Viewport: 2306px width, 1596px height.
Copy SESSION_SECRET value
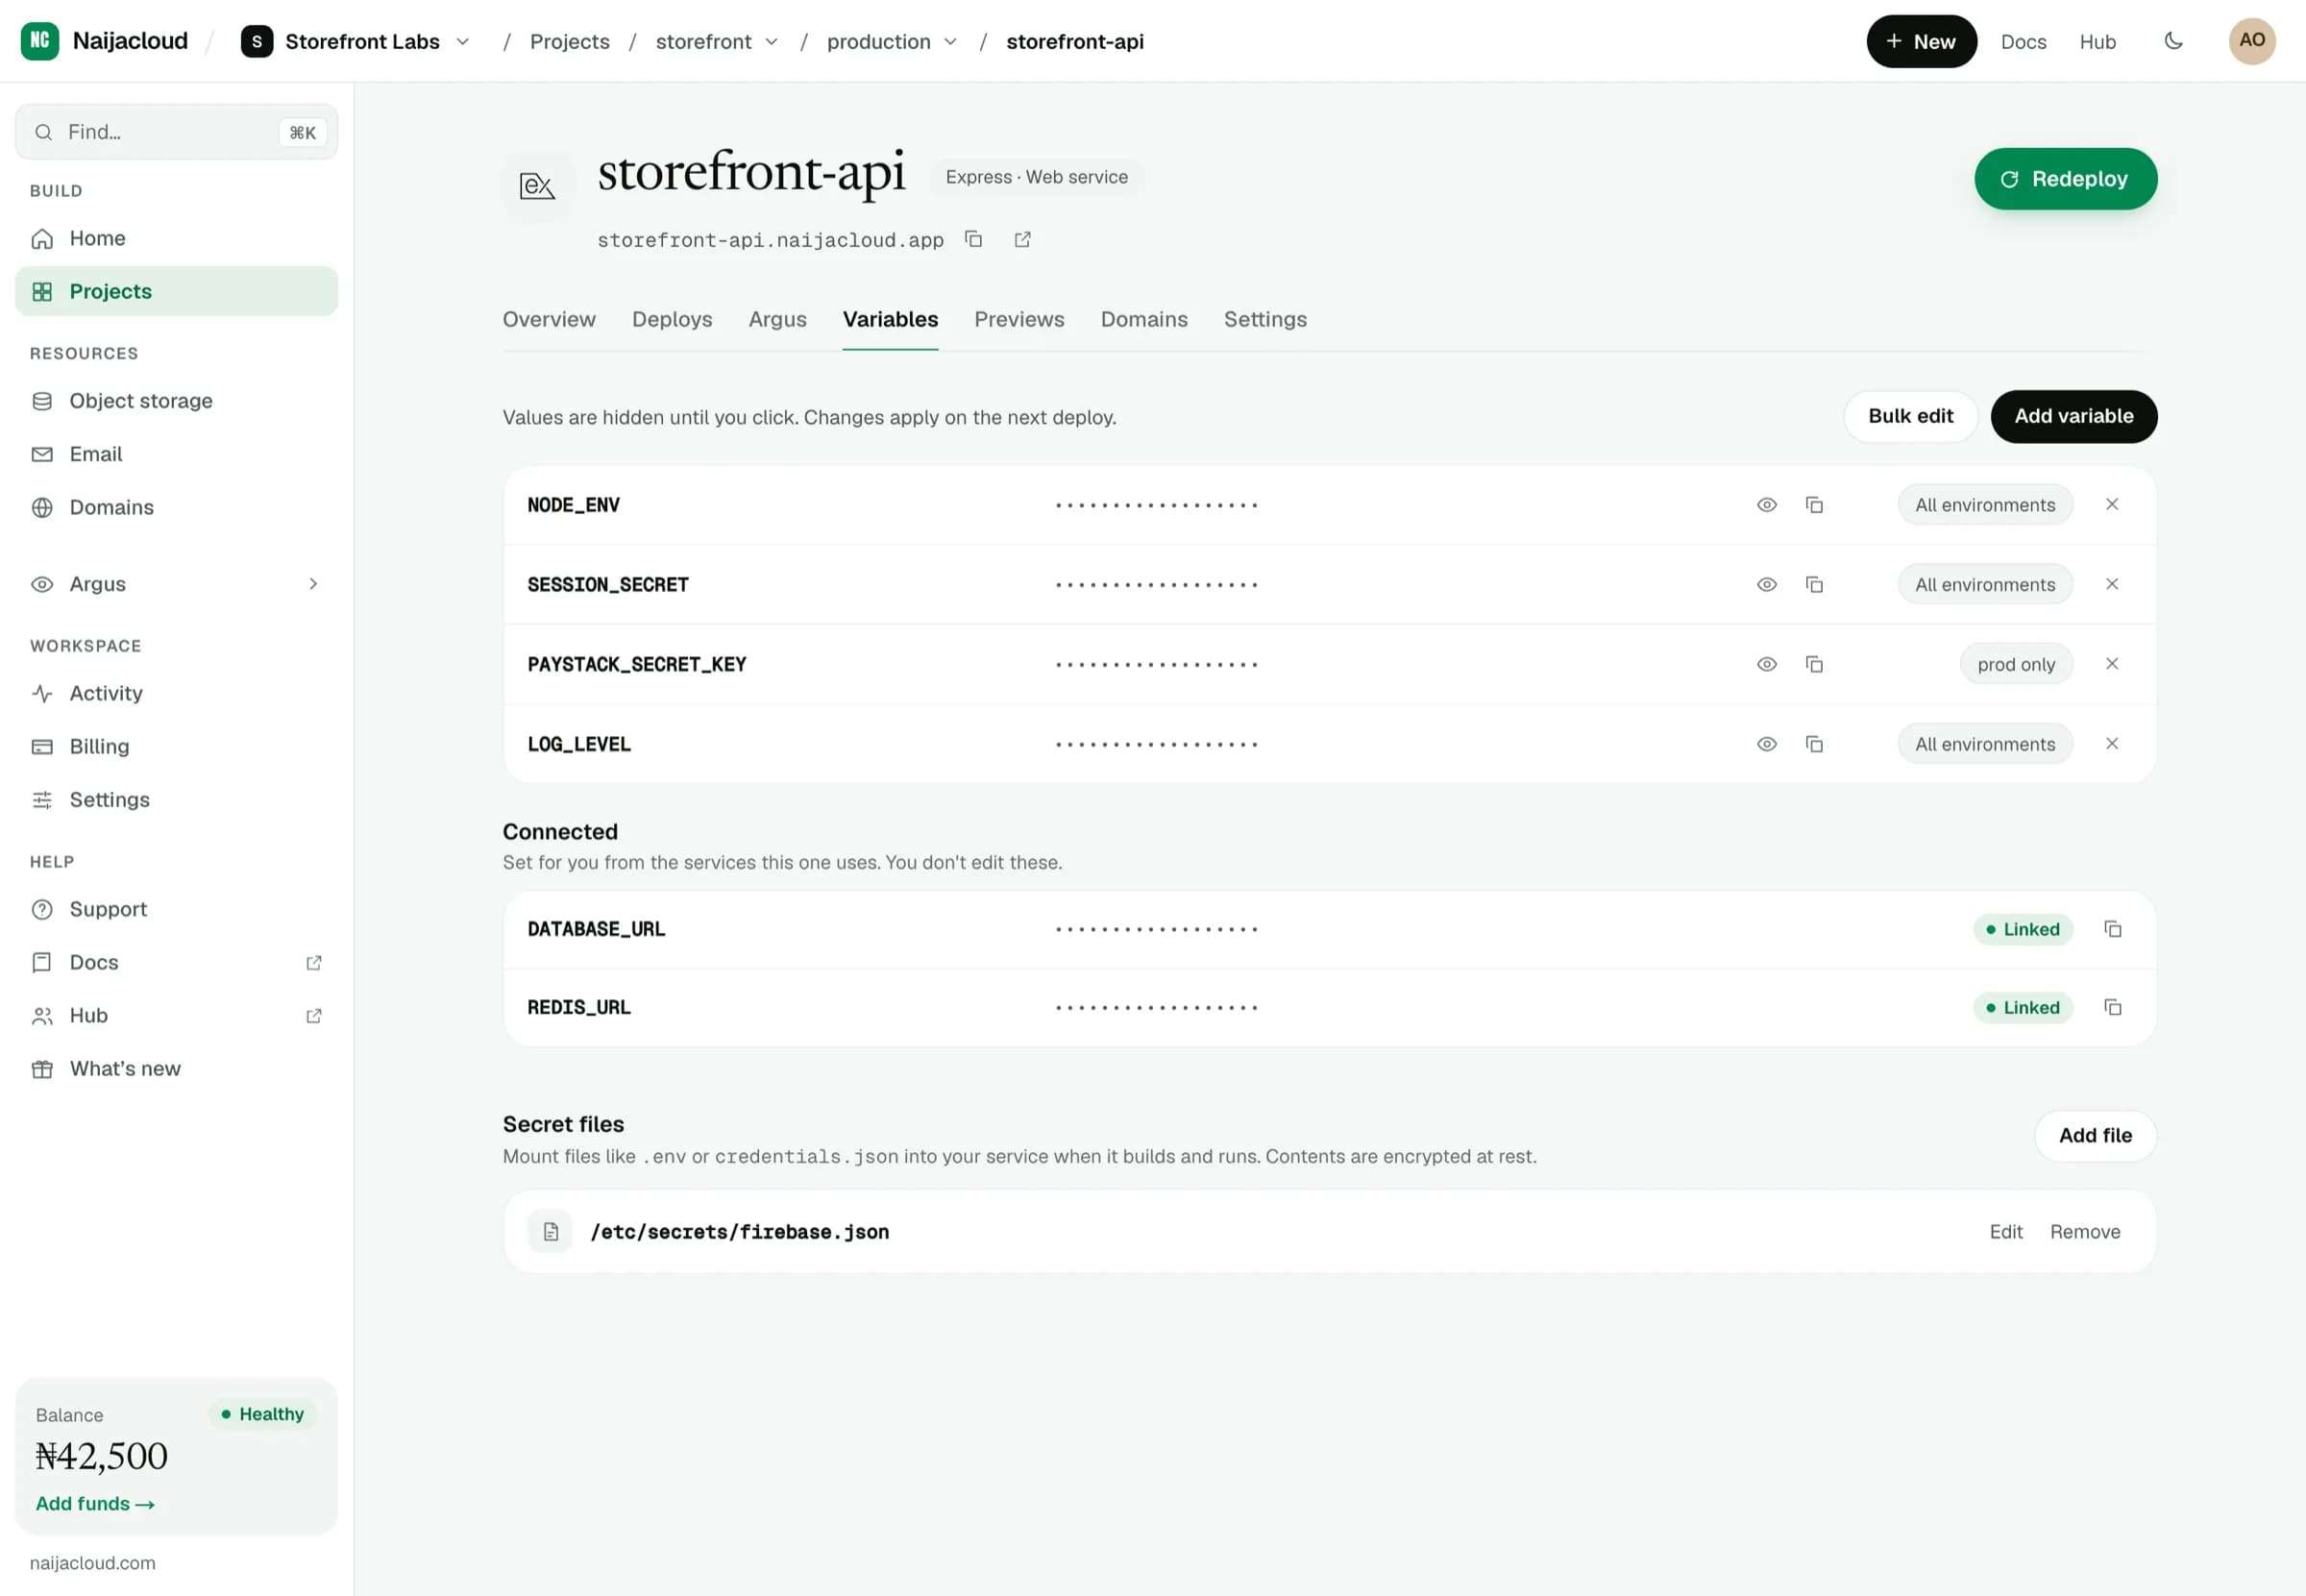pyautogui.click(x=1814, y=585)
